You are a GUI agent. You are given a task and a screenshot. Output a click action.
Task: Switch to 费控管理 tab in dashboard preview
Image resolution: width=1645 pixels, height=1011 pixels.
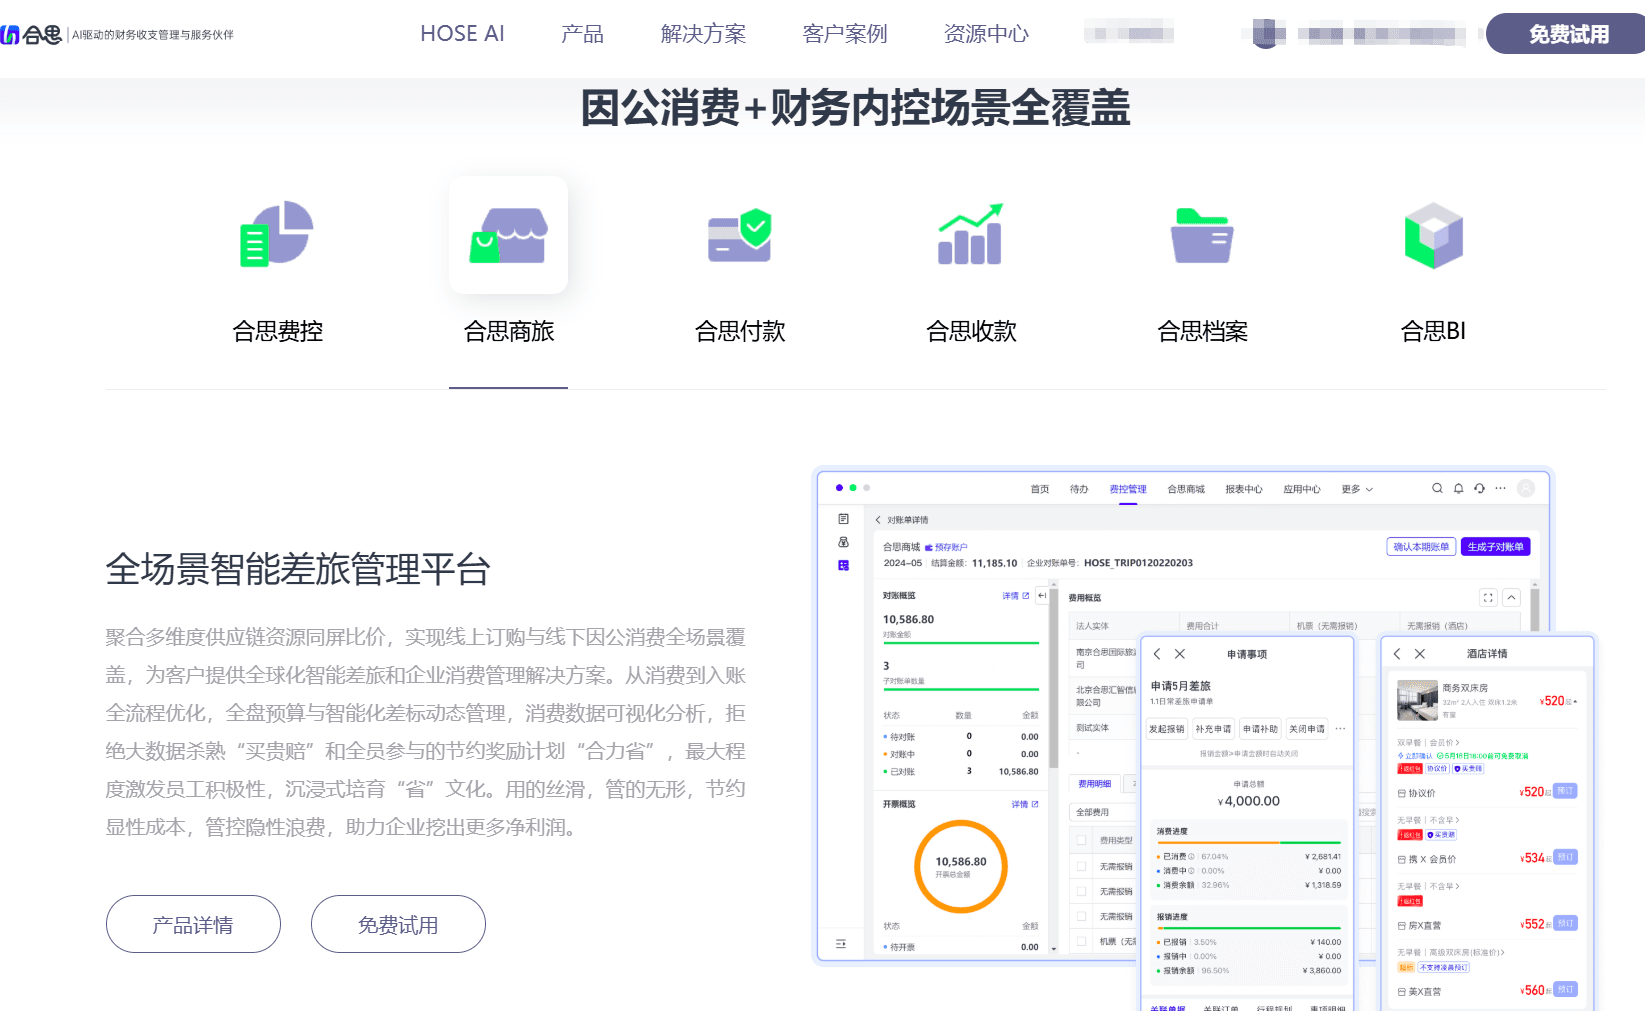[1128, 489]
